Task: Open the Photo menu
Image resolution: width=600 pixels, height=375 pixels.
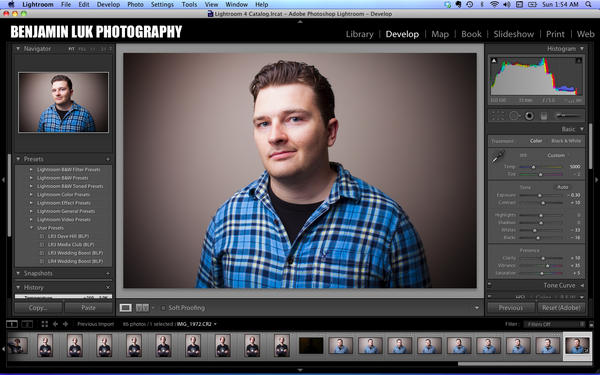Action: 135,5
